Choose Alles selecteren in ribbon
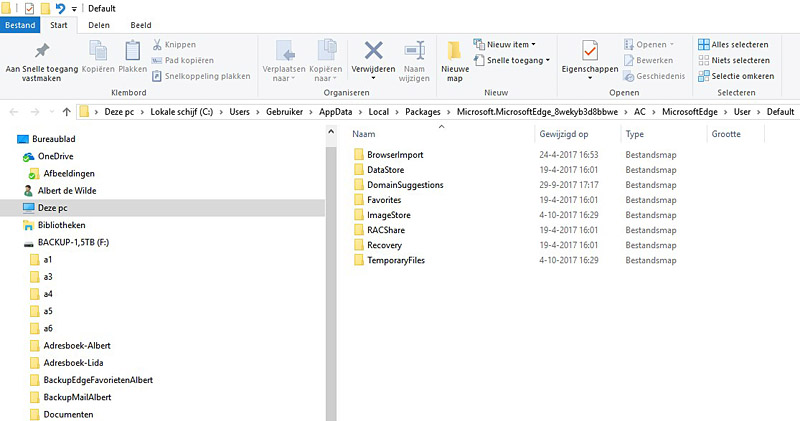Screen dimensions: 800x421 733,44
